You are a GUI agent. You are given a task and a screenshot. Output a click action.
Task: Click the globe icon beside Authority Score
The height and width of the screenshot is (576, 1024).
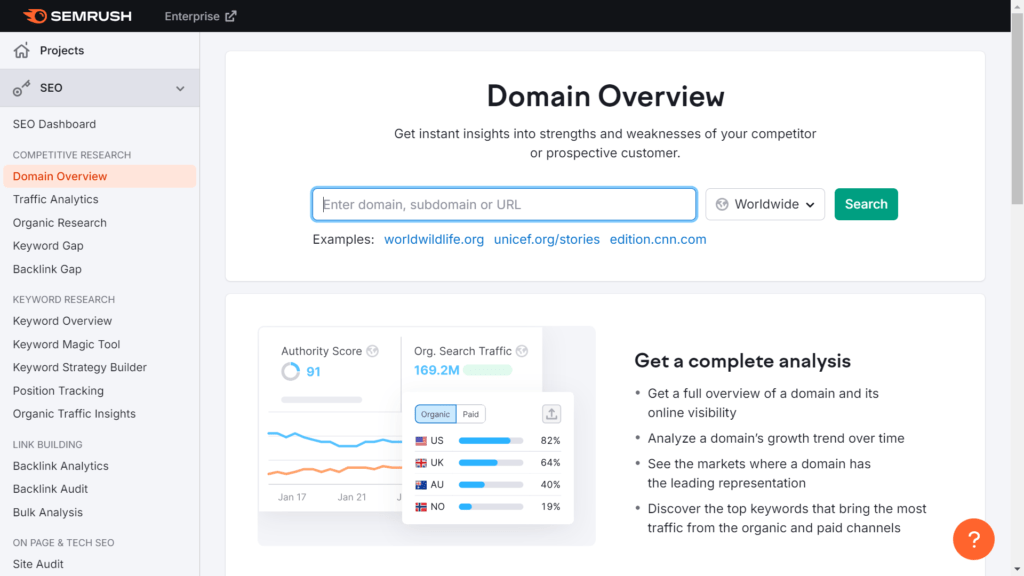tap(372, 351)
